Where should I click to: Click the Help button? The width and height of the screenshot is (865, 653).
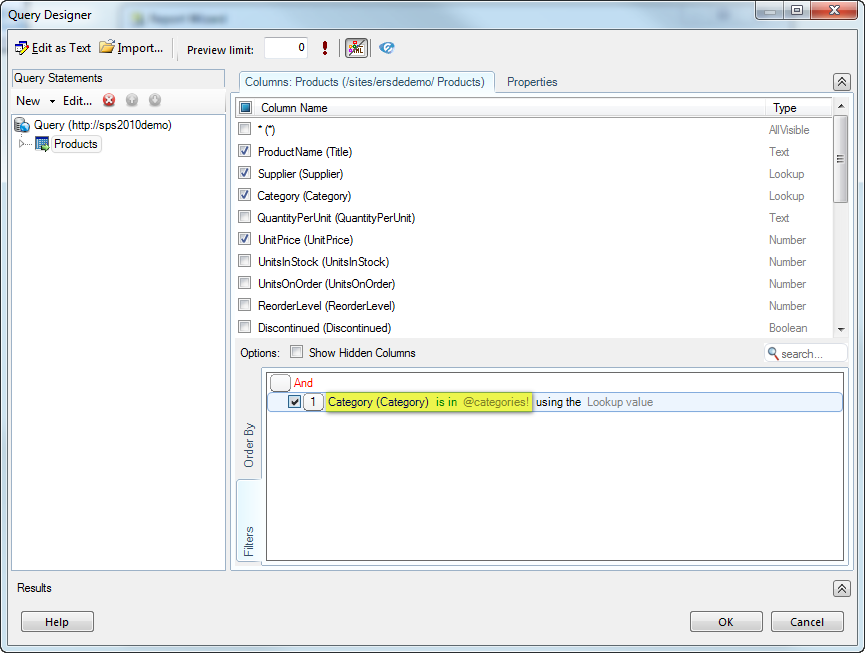(x=57, y=622)
